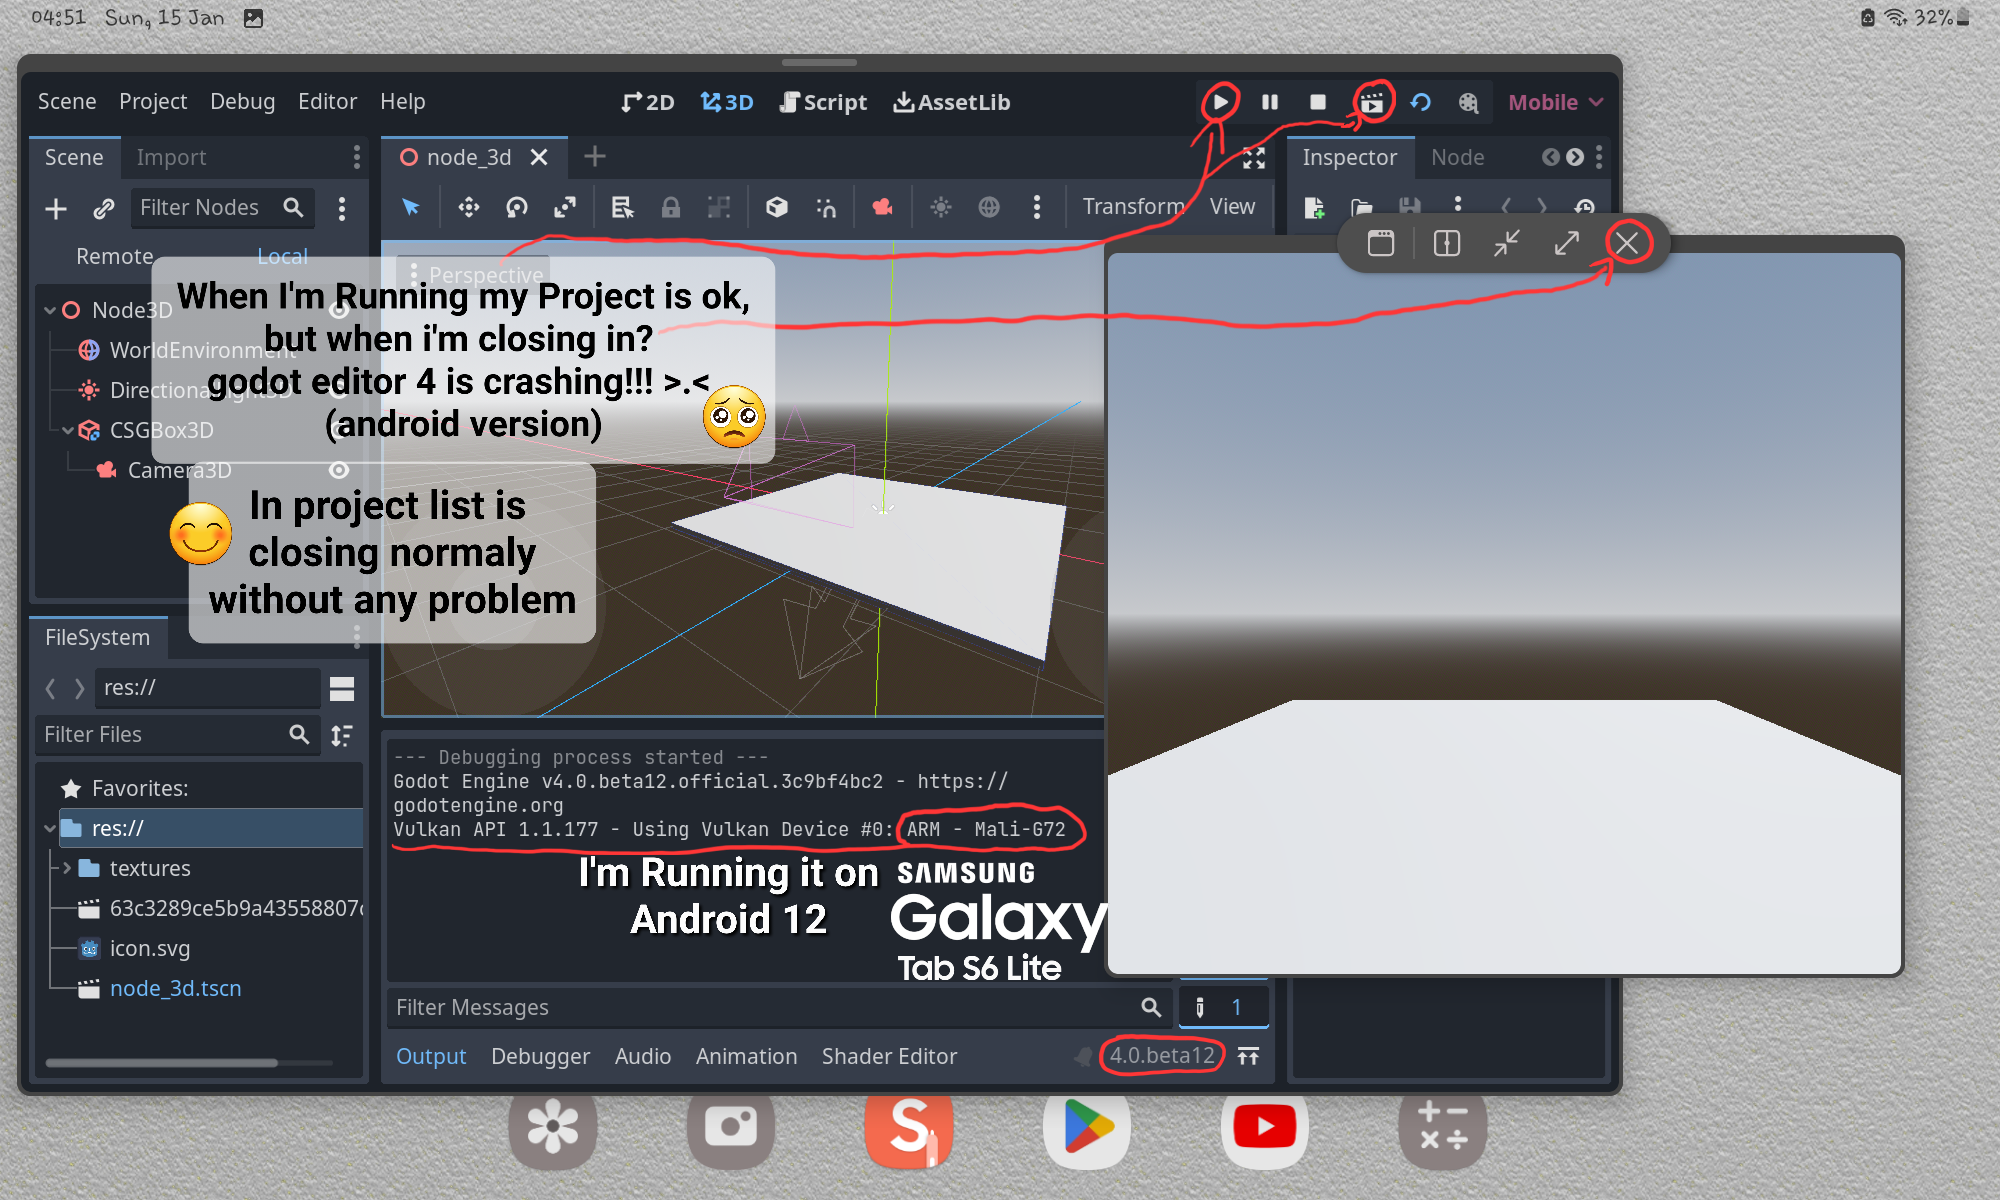Screen dimensions: 2000x1200
Task: Collapse the res:// folder
Action: (50, 828)
